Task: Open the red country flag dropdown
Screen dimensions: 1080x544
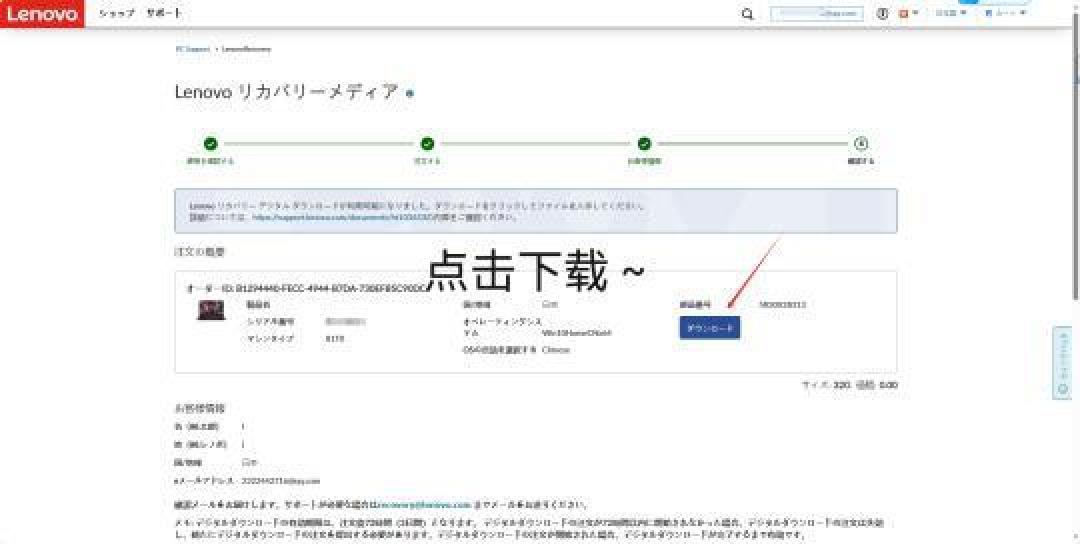Action: coord(908,13)
